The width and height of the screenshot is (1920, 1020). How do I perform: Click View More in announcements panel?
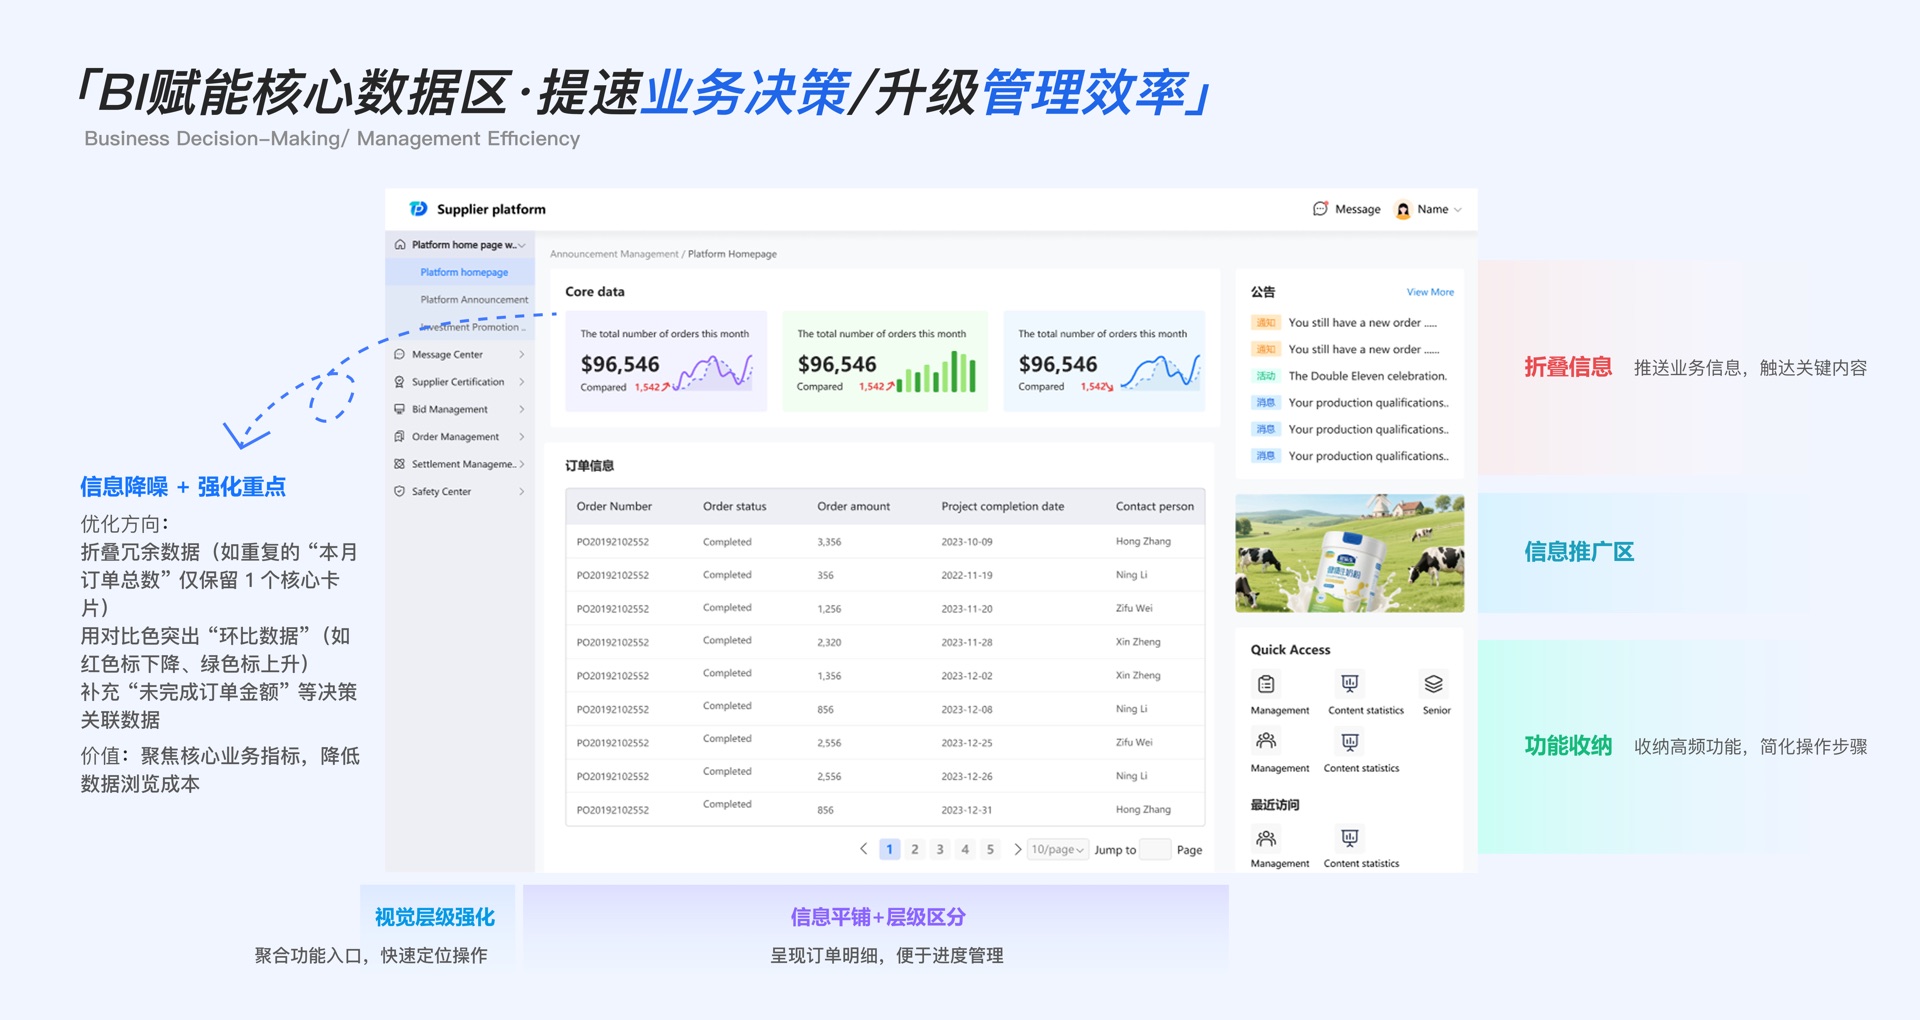tap(1430, 292)
